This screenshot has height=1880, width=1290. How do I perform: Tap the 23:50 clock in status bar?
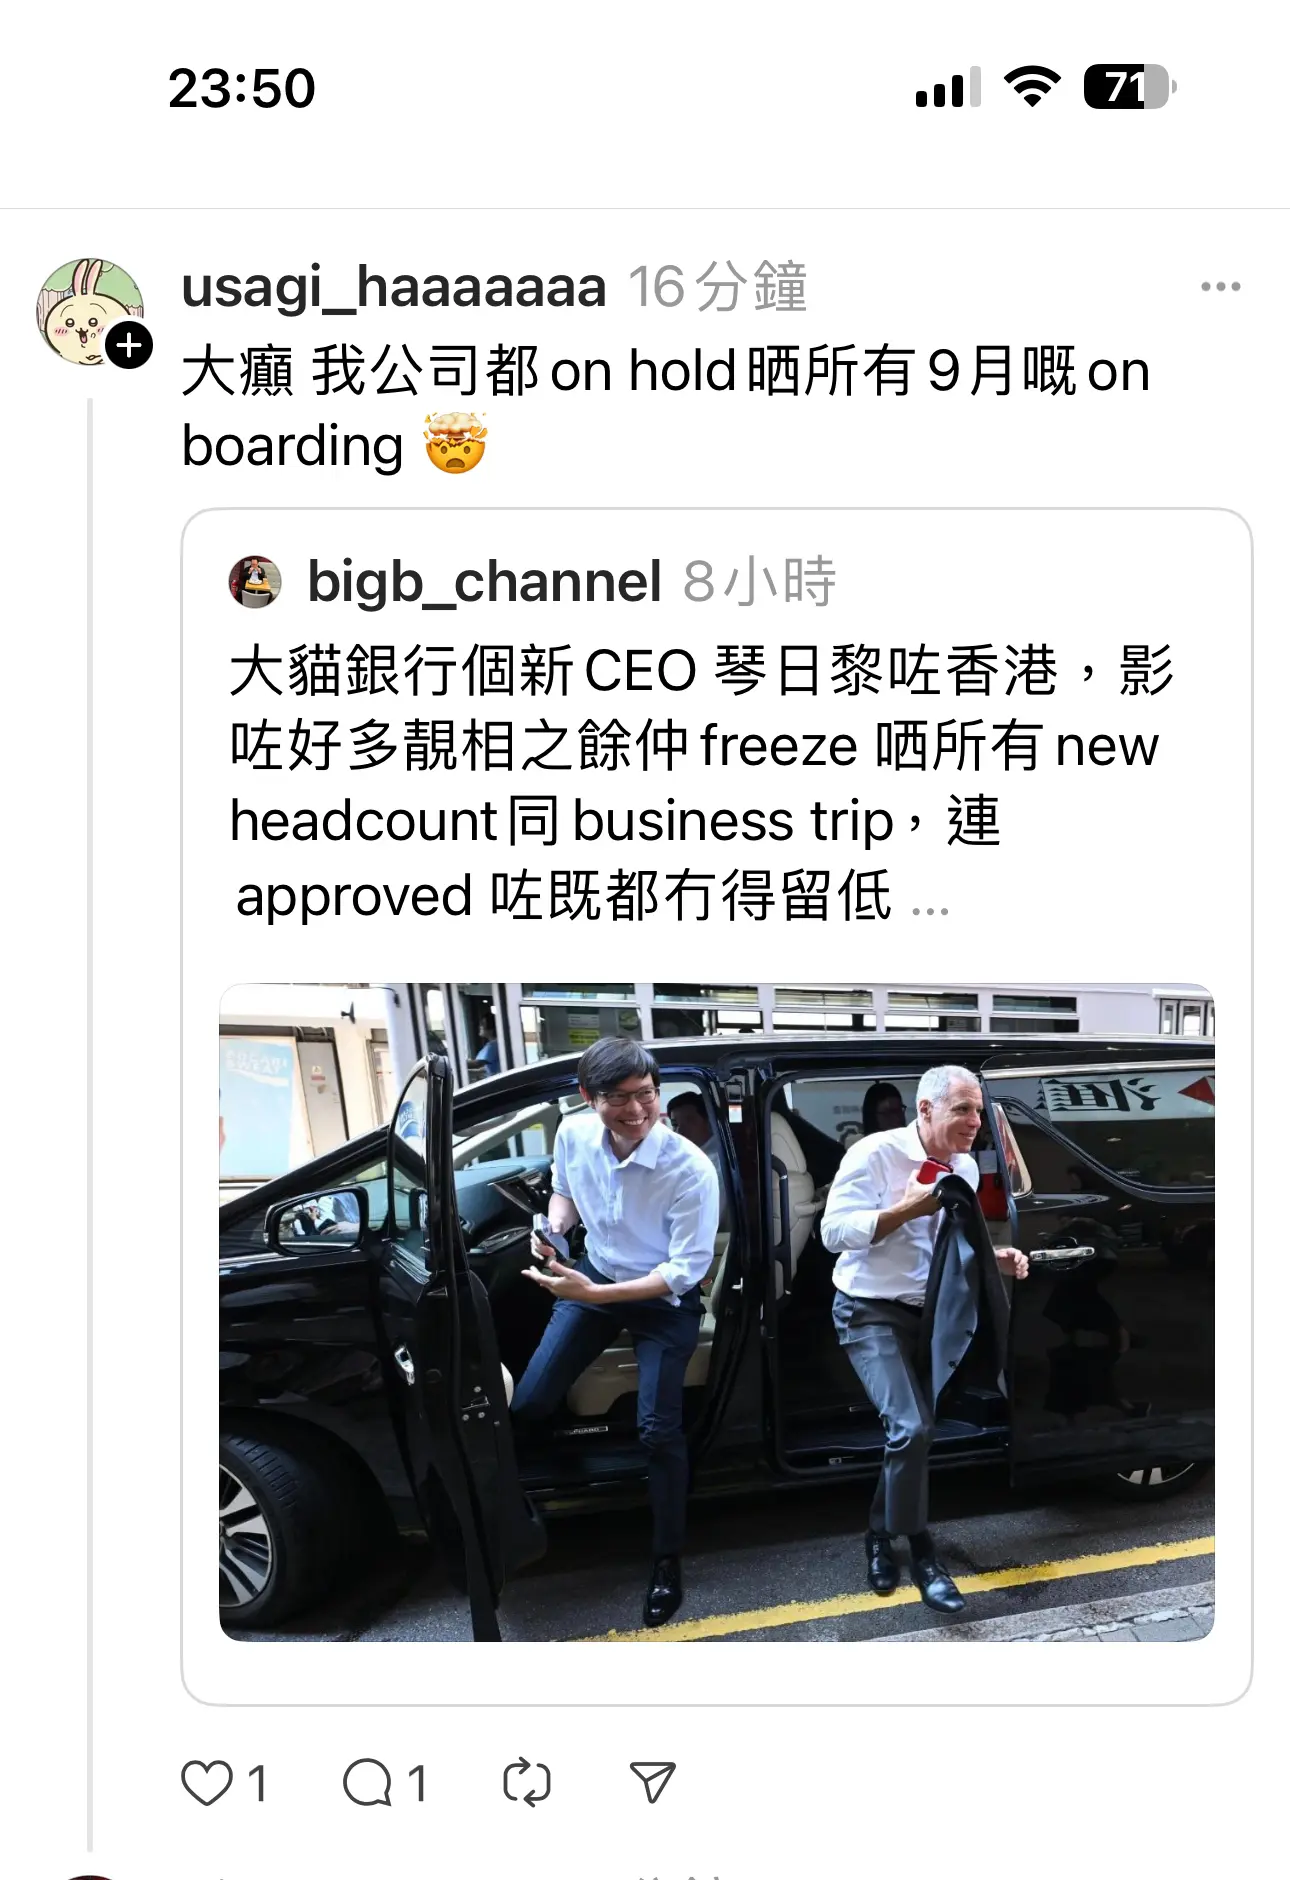242,88
